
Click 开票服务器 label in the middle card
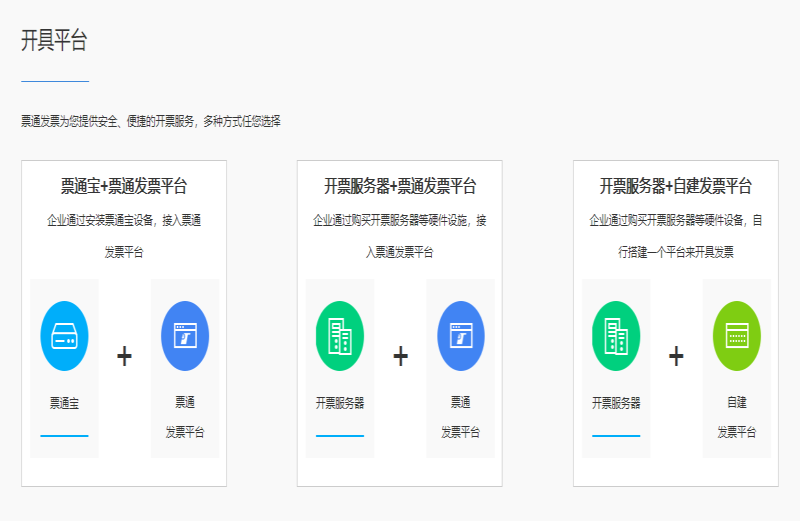340,403
